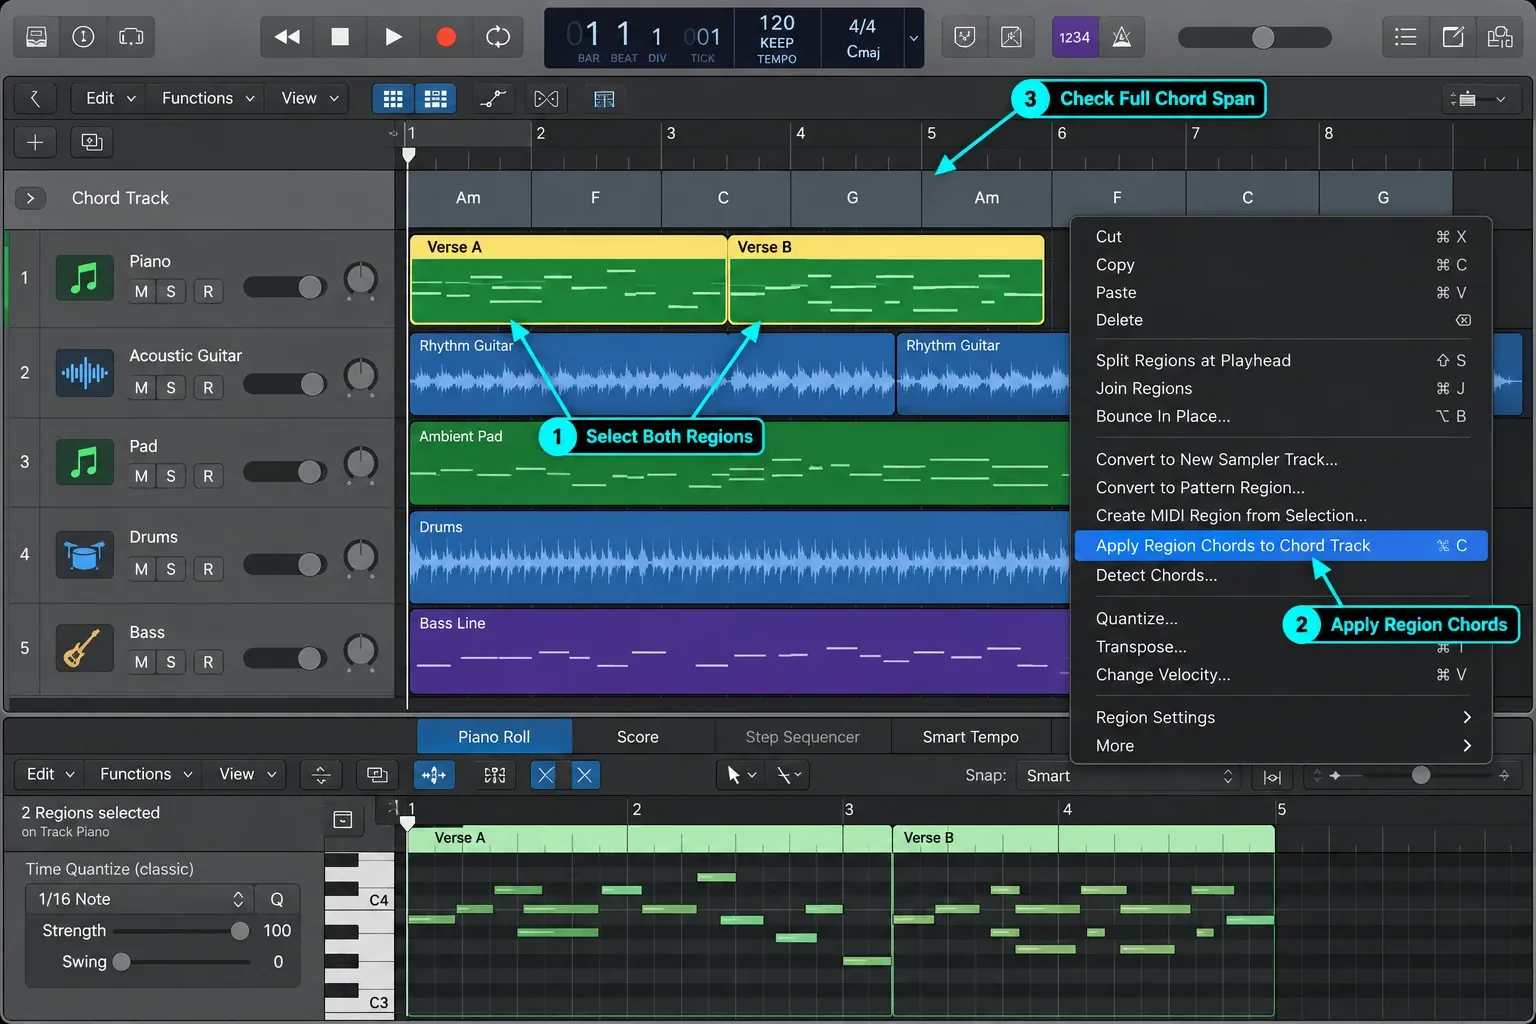The image size is (1536, 1024).
Task: Click the duplicate track icon
Action: (x=92, y=142)
